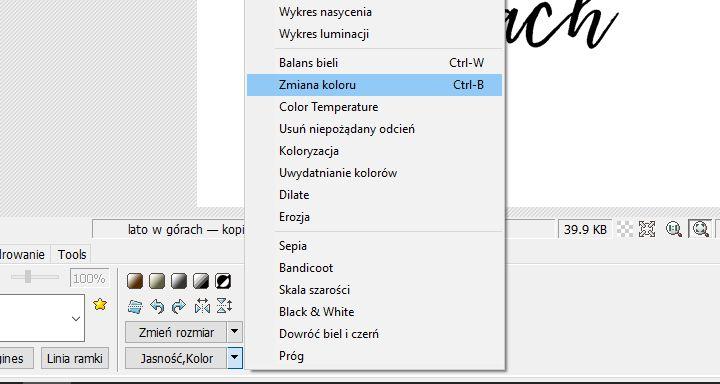This screenshot has width=720, height=384.
Task: Click the 100% percentage field
Action: 90,278
